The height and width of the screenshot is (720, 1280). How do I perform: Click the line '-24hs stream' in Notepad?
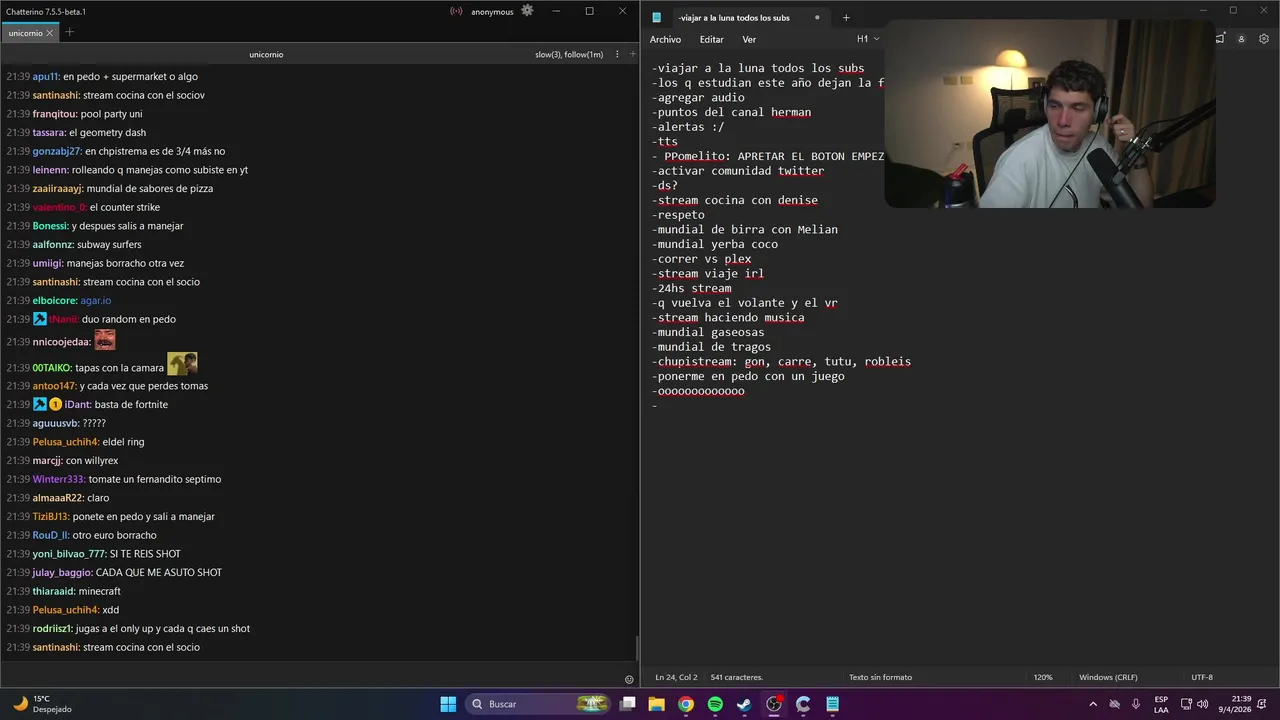[692, 288]
